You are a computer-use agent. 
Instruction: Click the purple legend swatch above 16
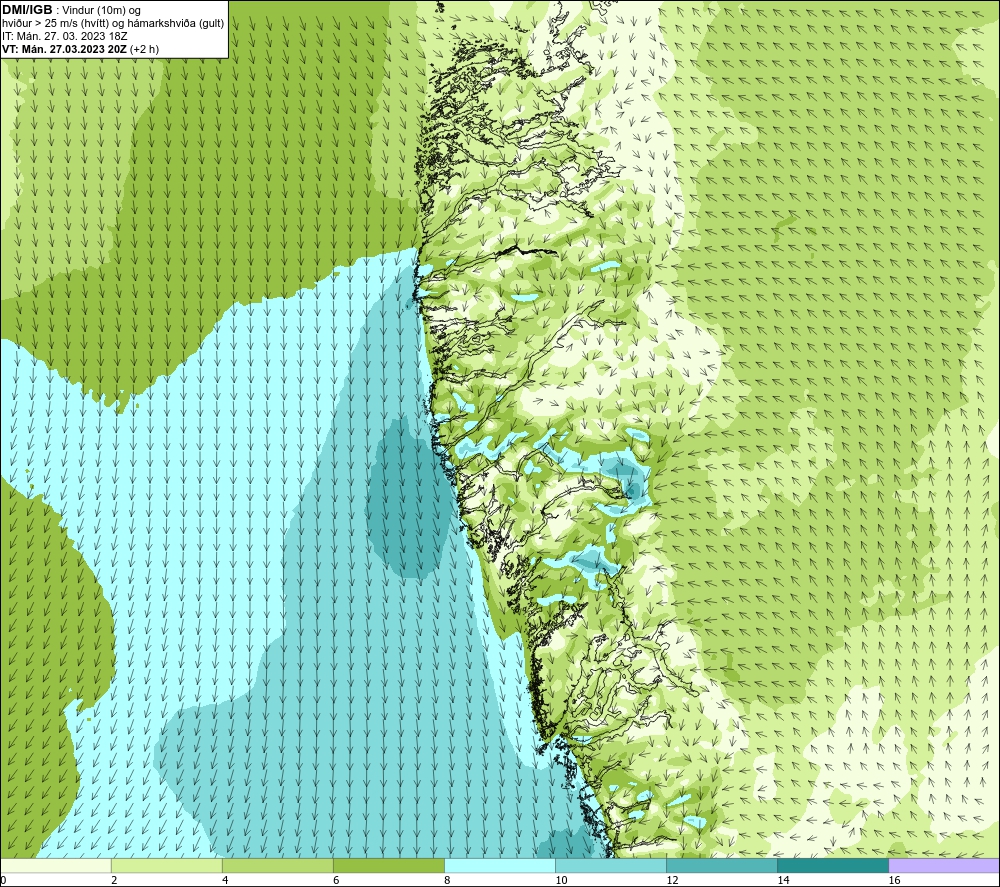[944, 865]
